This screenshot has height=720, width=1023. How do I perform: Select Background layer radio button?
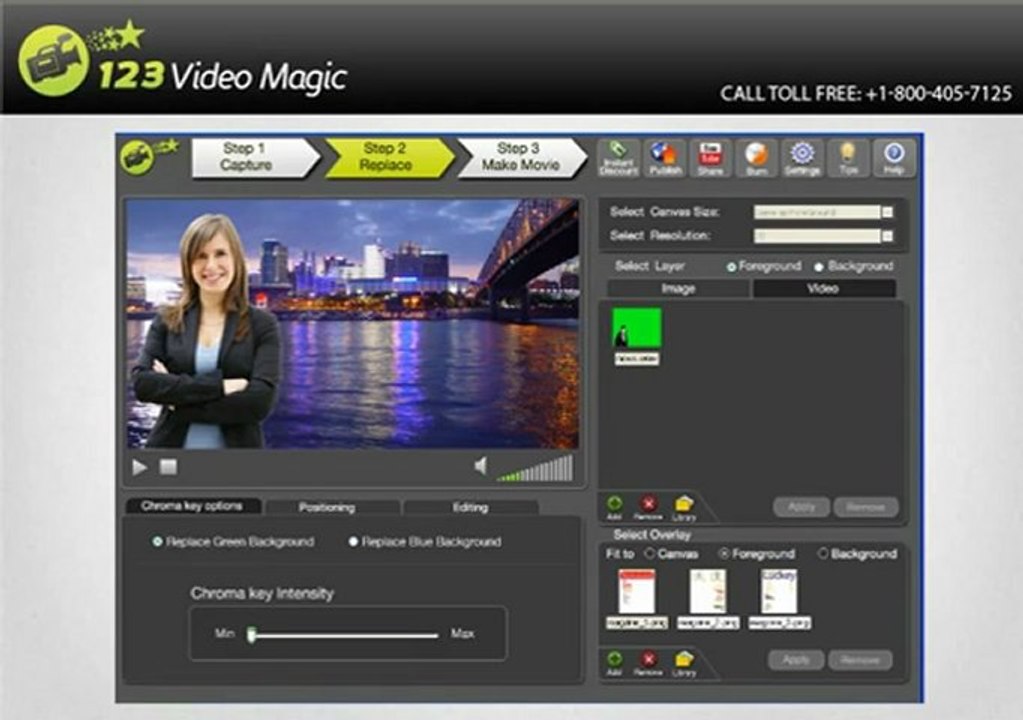819,266
